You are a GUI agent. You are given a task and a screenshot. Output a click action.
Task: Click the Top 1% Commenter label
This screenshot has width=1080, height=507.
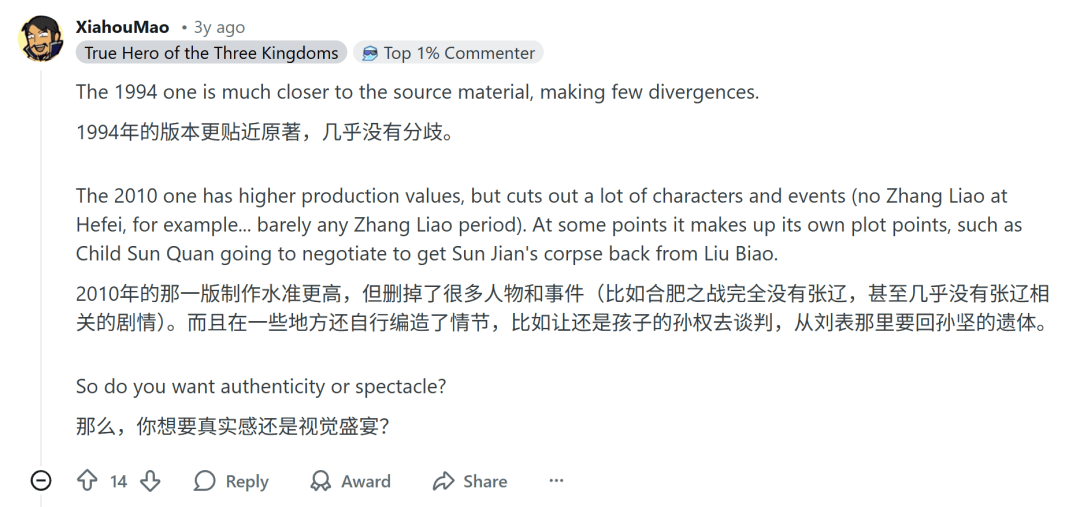pyautogui.click(x=459, y=53)
